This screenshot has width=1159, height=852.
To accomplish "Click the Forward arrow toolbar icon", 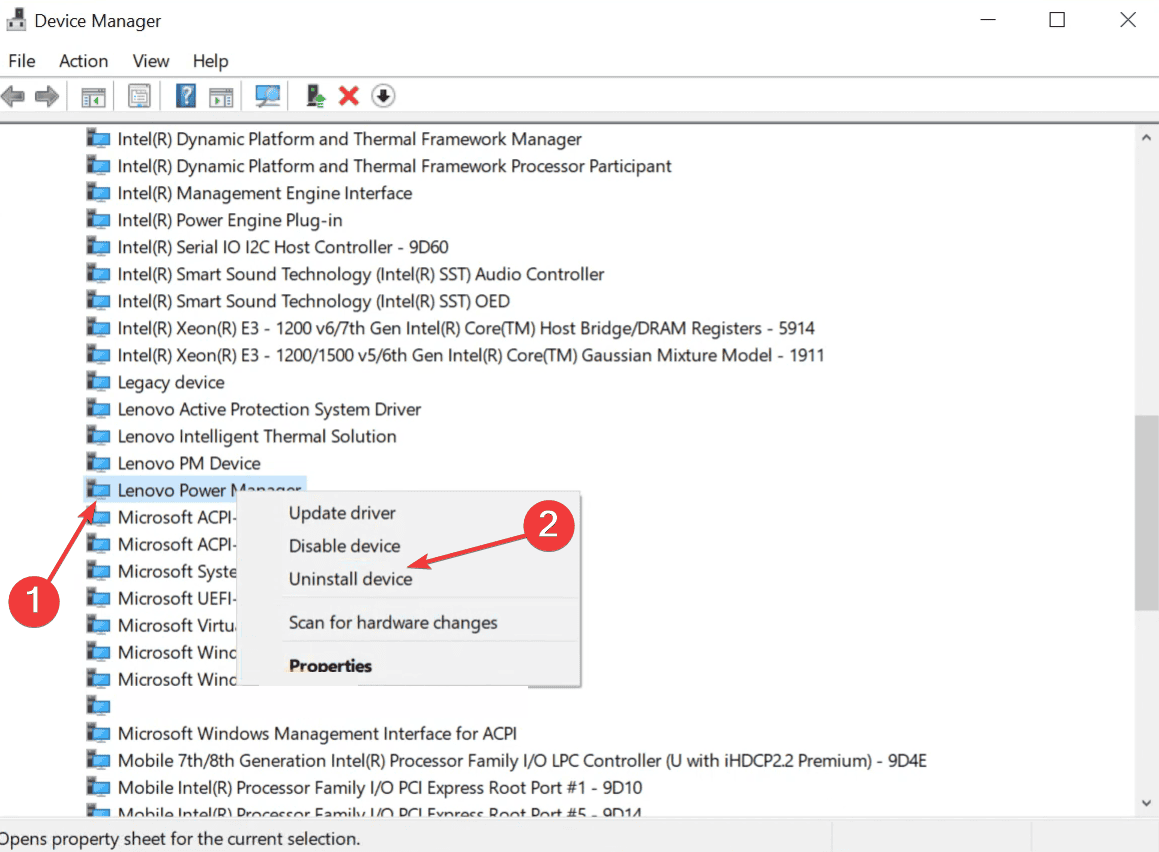I will pyautogui.click(x=47, y=96).
